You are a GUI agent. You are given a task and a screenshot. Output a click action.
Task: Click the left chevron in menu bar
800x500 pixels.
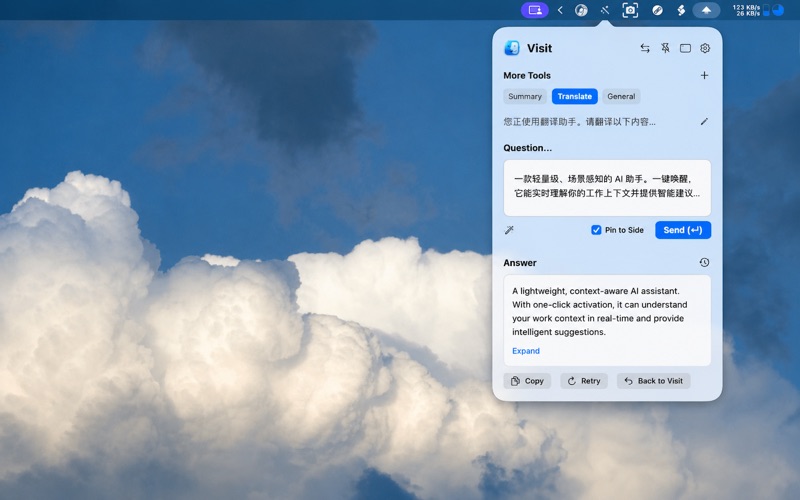click(560, 10)
